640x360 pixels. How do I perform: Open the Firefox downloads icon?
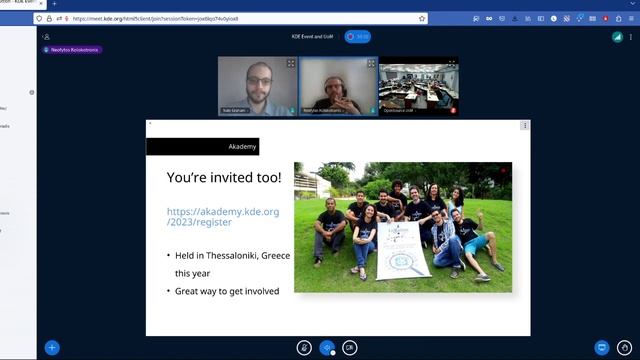click(x=515, y=19)
